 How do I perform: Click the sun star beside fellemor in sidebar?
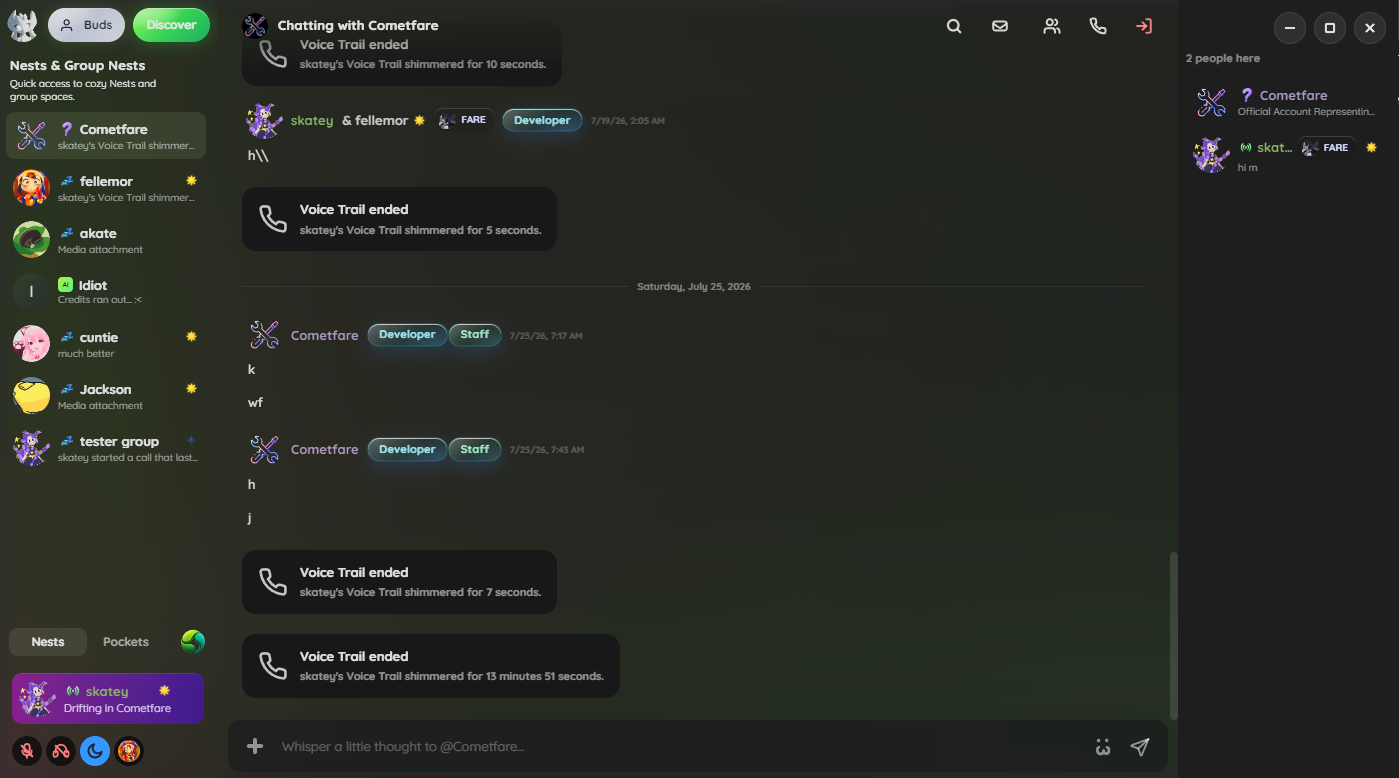[191, 181]
